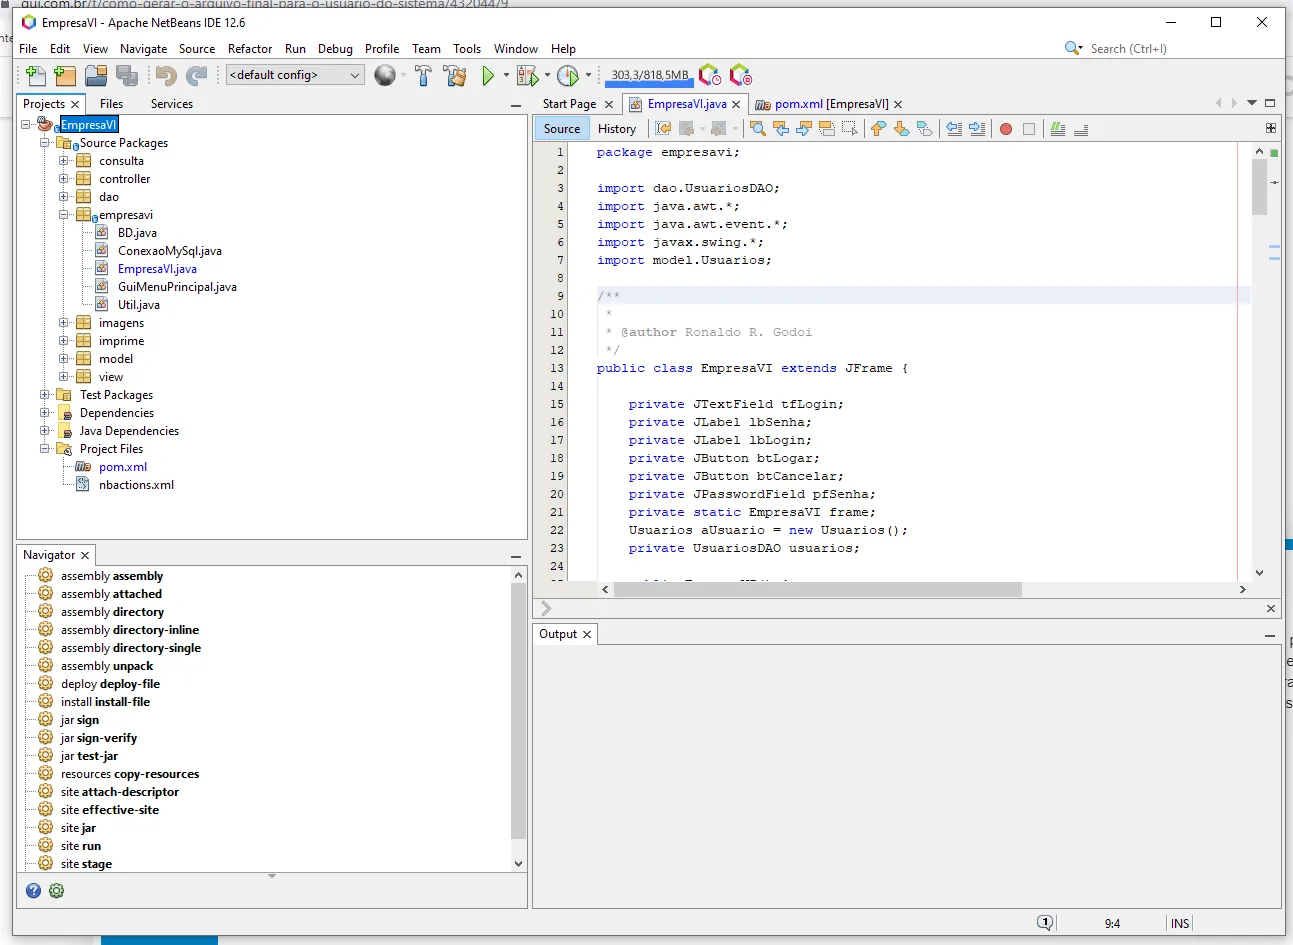Click the Clean and Build hammer-broom icon
The image size is (1293, 945).
(x=455, y=75)
